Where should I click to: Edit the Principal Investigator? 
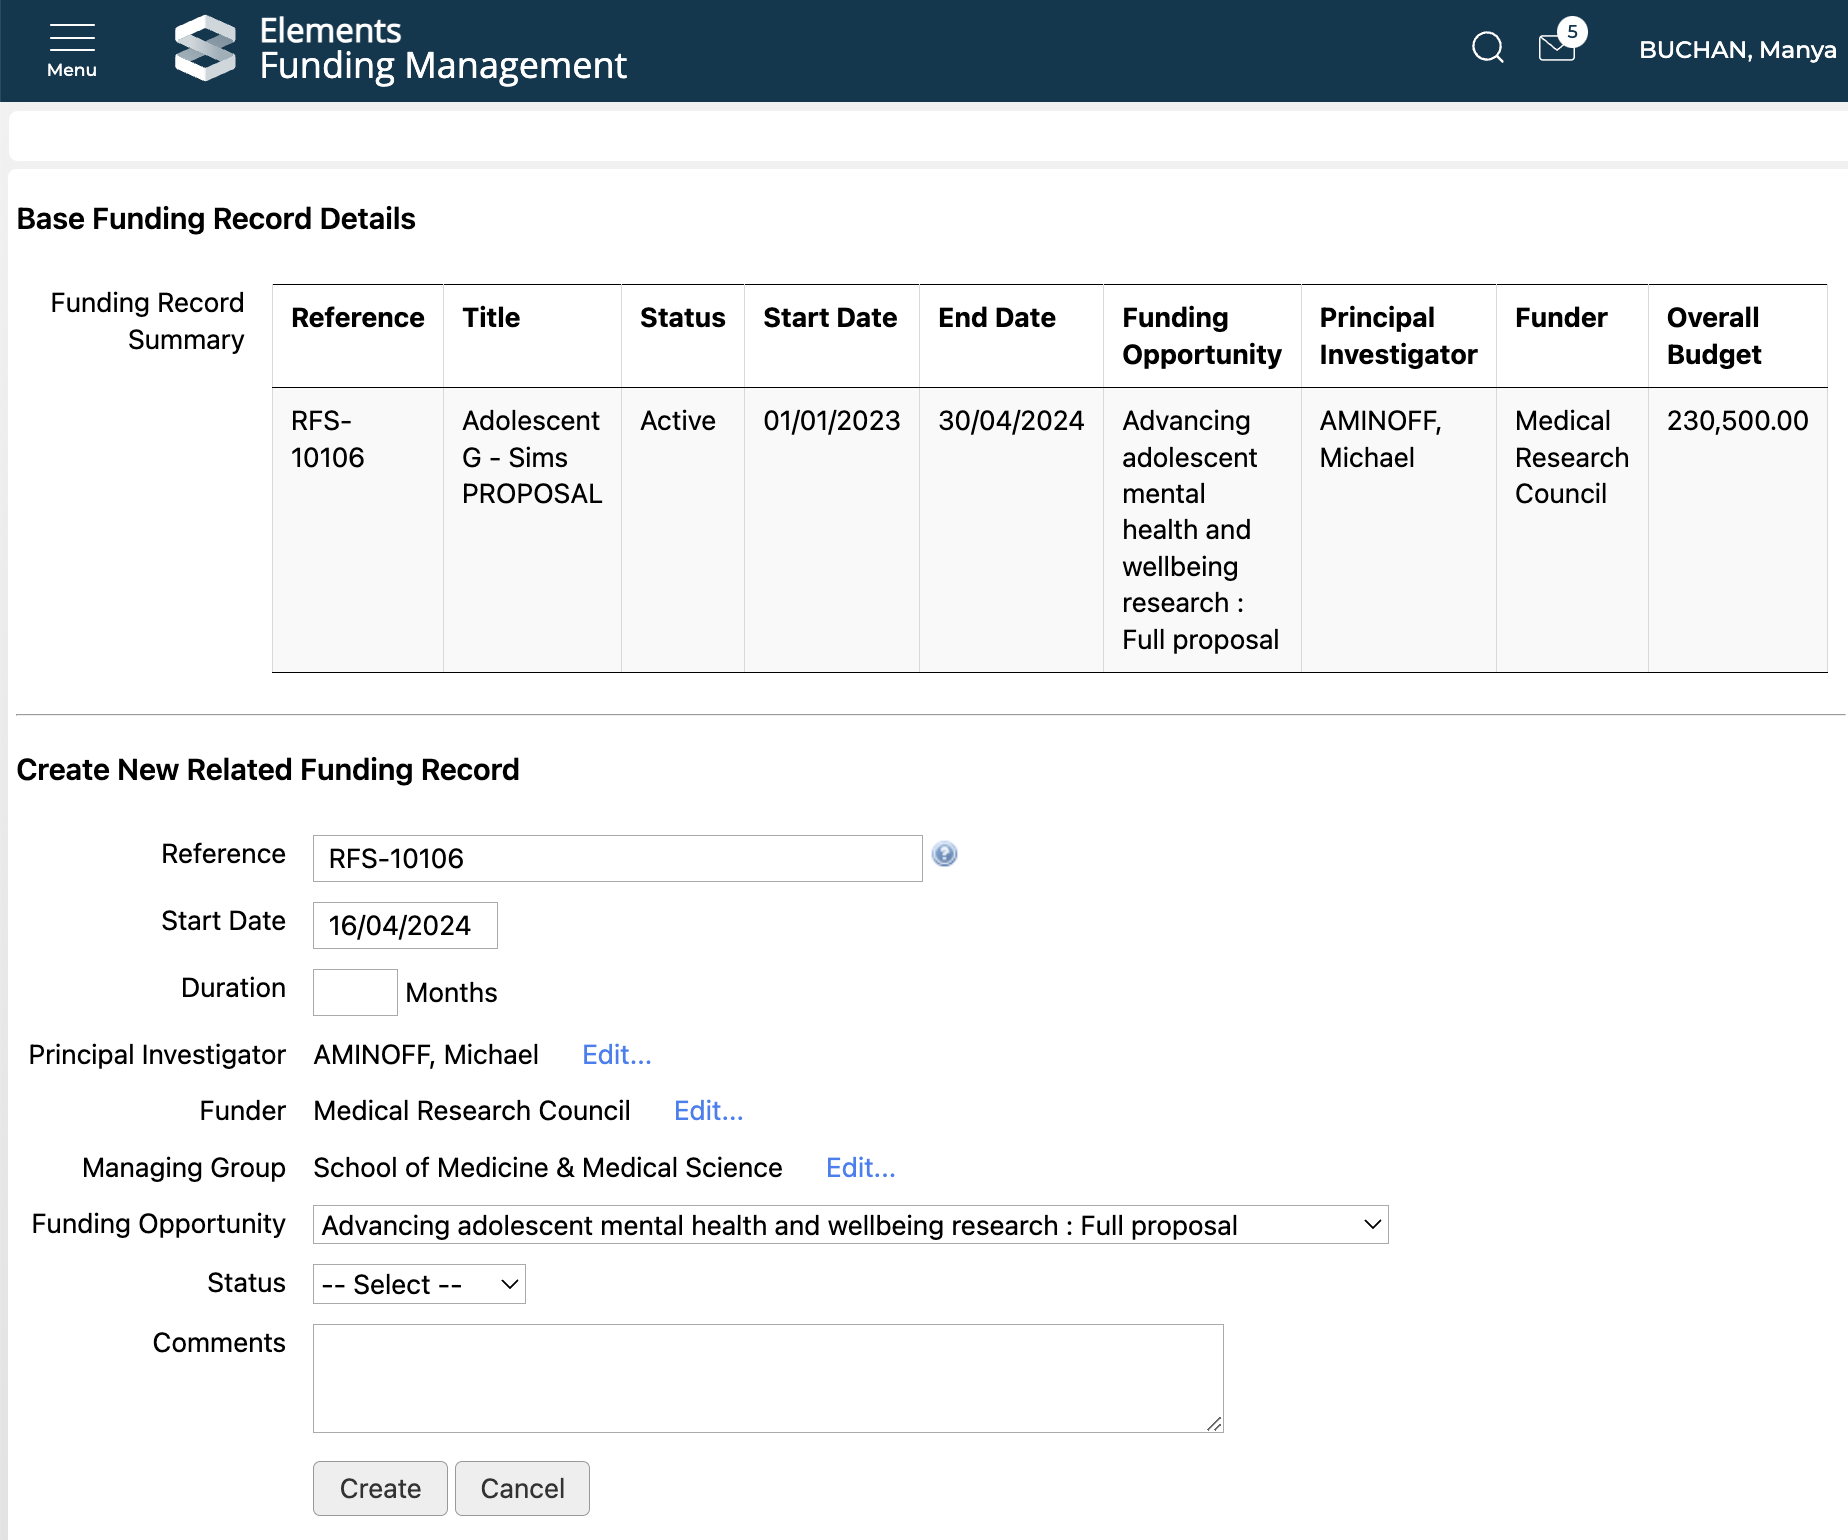pyautogui.click(x=616, y=1055)
